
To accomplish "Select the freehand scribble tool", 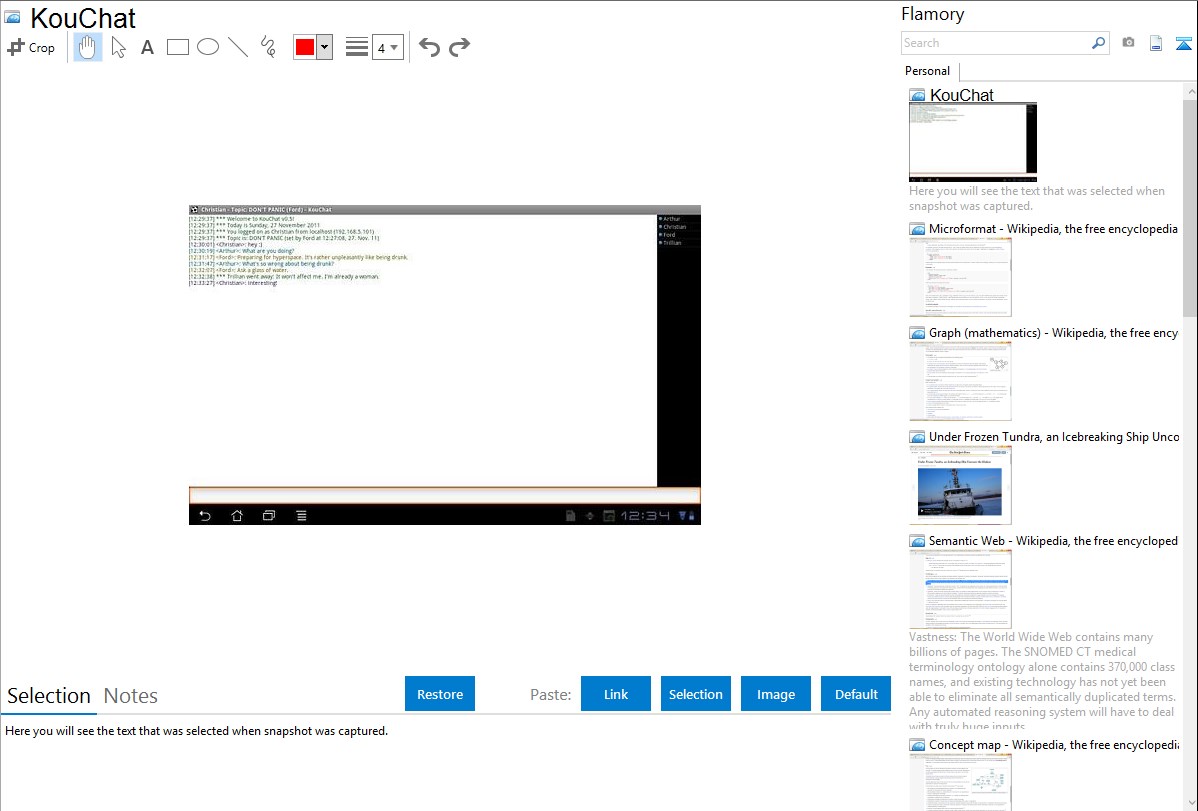I will click(x=268, y=47).
